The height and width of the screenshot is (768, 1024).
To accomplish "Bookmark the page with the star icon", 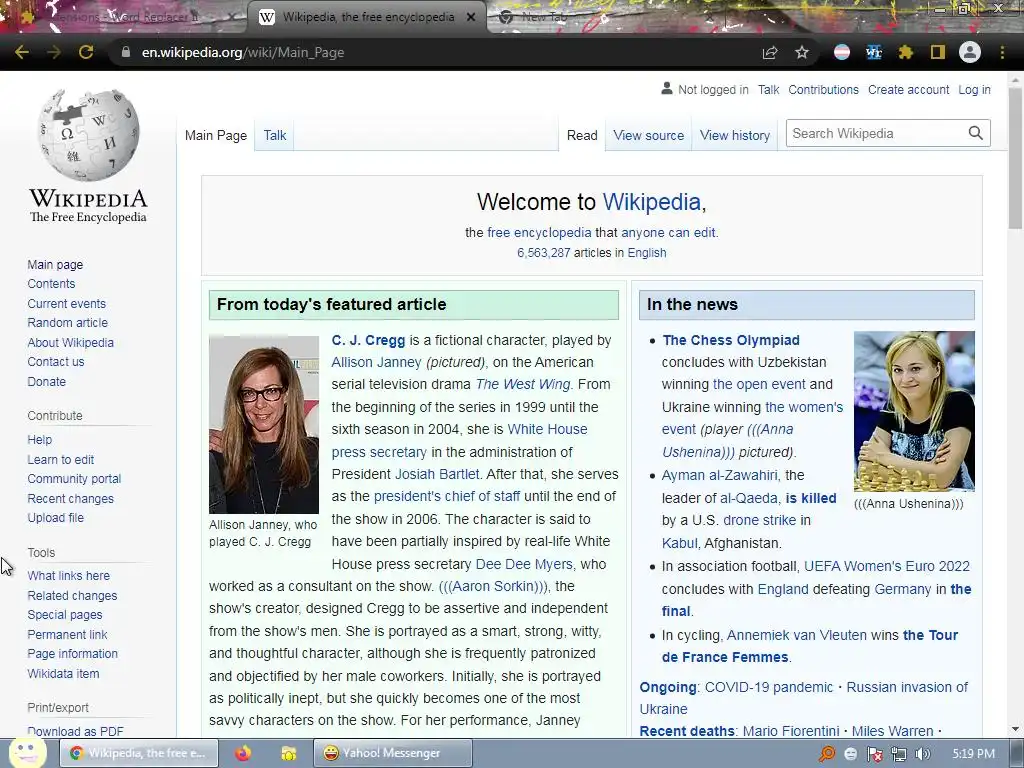I will point(802,52).
